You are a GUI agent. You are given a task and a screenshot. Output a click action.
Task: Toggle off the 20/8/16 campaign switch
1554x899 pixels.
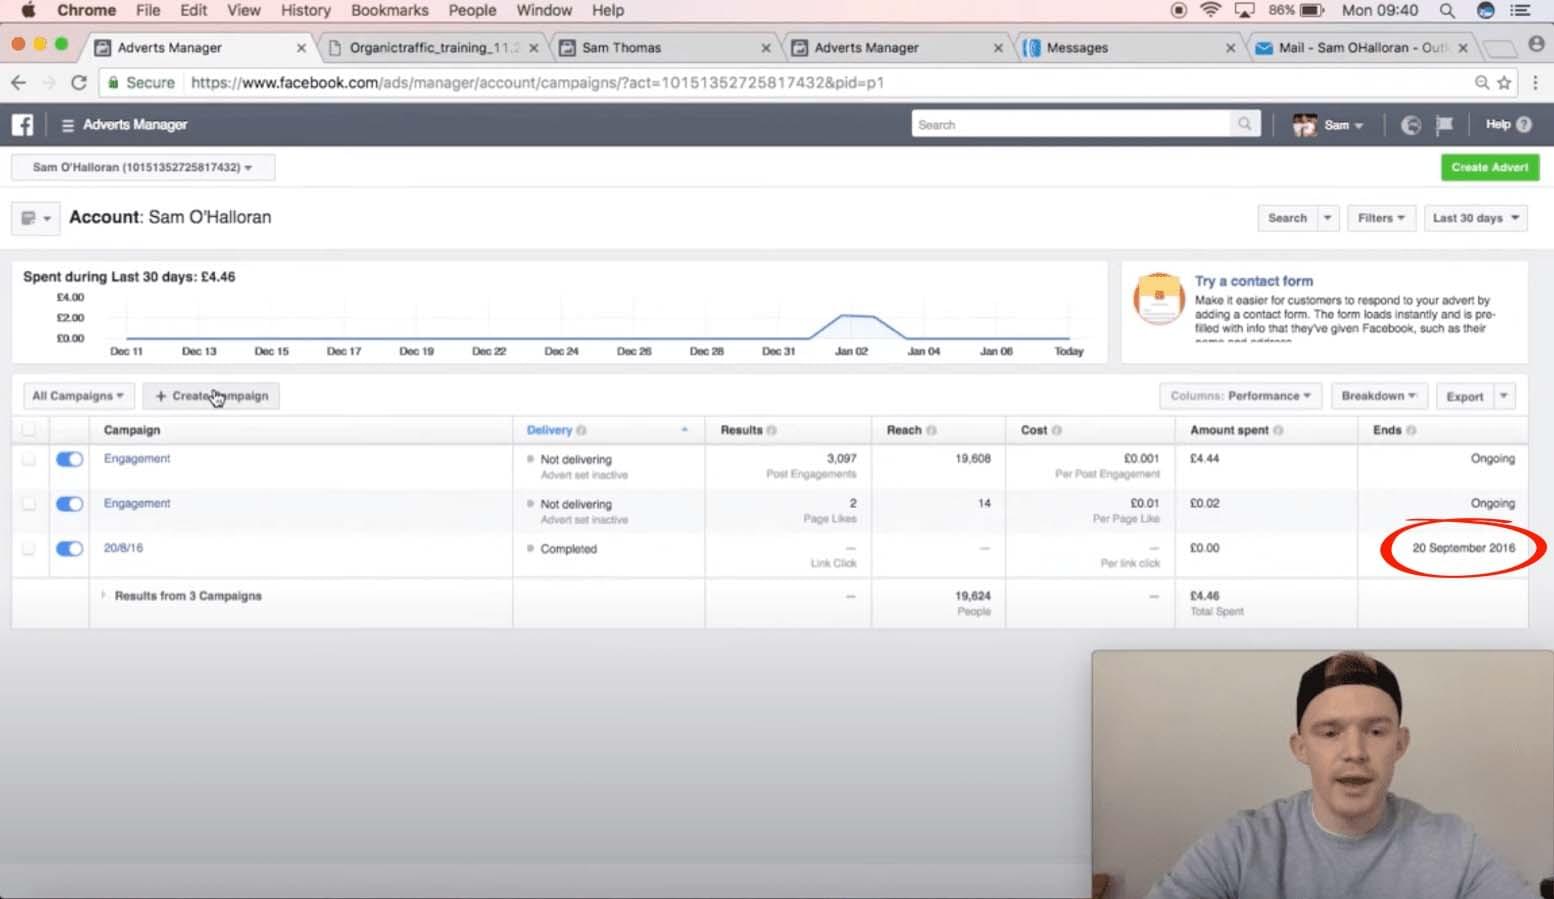69,549
